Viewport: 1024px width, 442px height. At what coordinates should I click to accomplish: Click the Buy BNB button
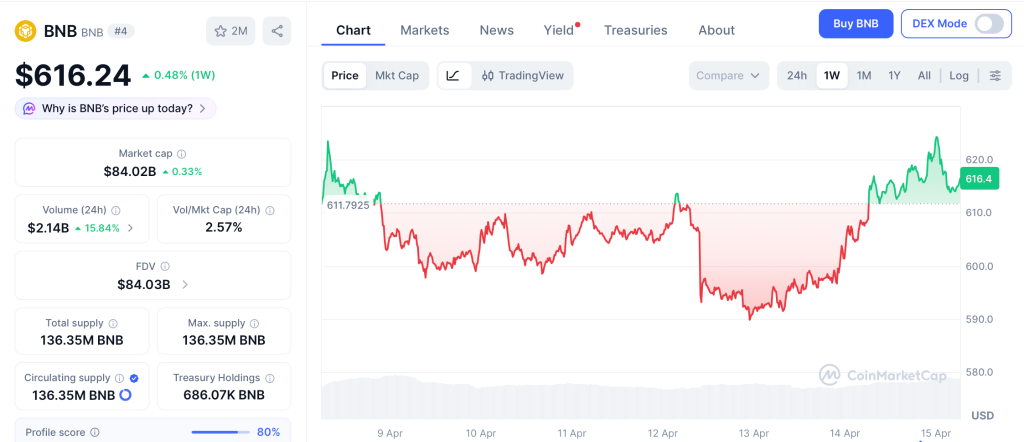[855, 24]
